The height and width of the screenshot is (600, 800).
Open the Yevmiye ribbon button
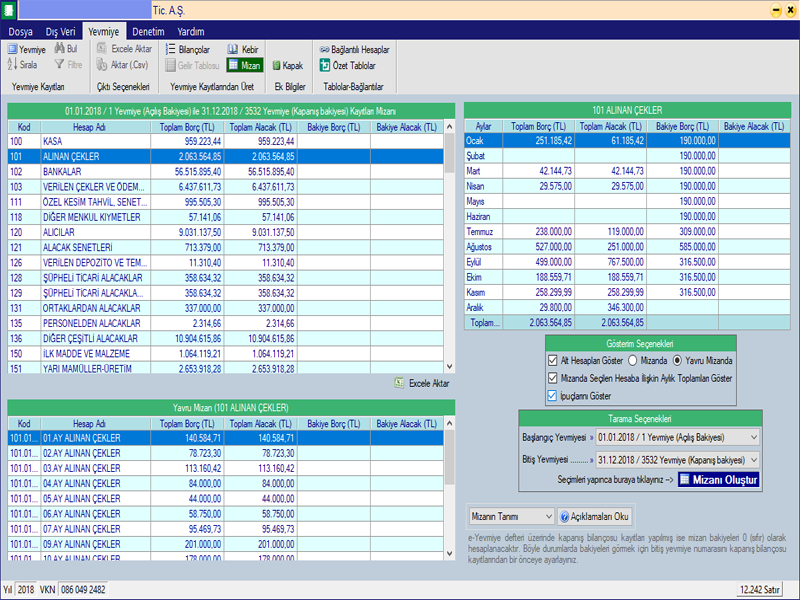27,49
